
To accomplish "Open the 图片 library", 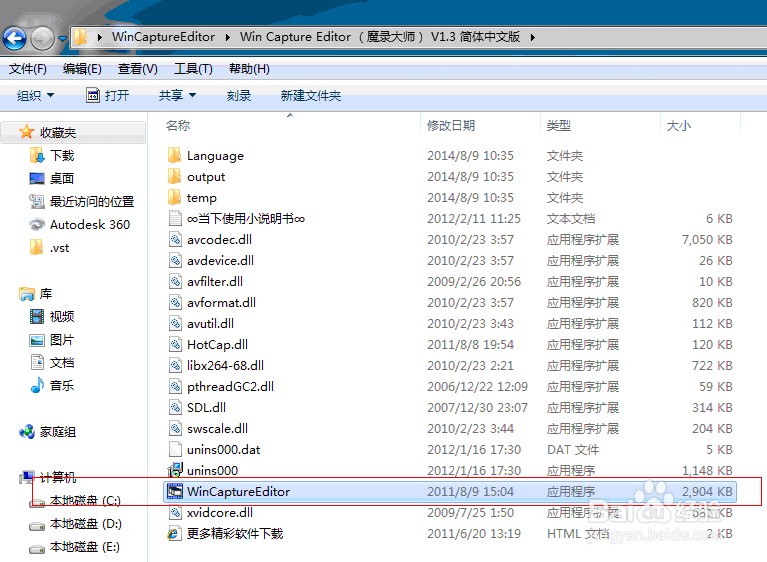I will click(x=52, y=339).
